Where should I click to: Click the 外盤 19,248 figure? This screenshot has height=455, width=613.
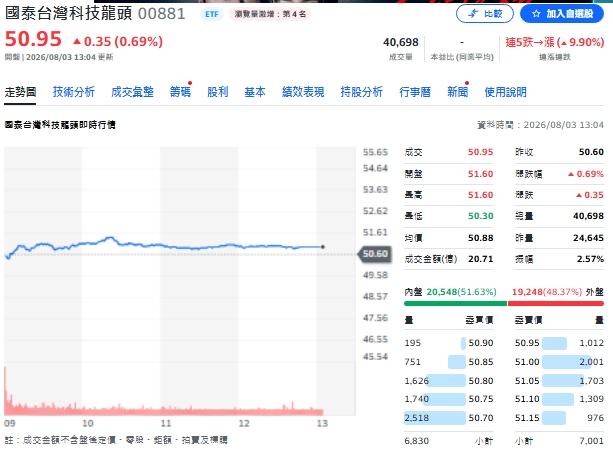coord(527,292)
